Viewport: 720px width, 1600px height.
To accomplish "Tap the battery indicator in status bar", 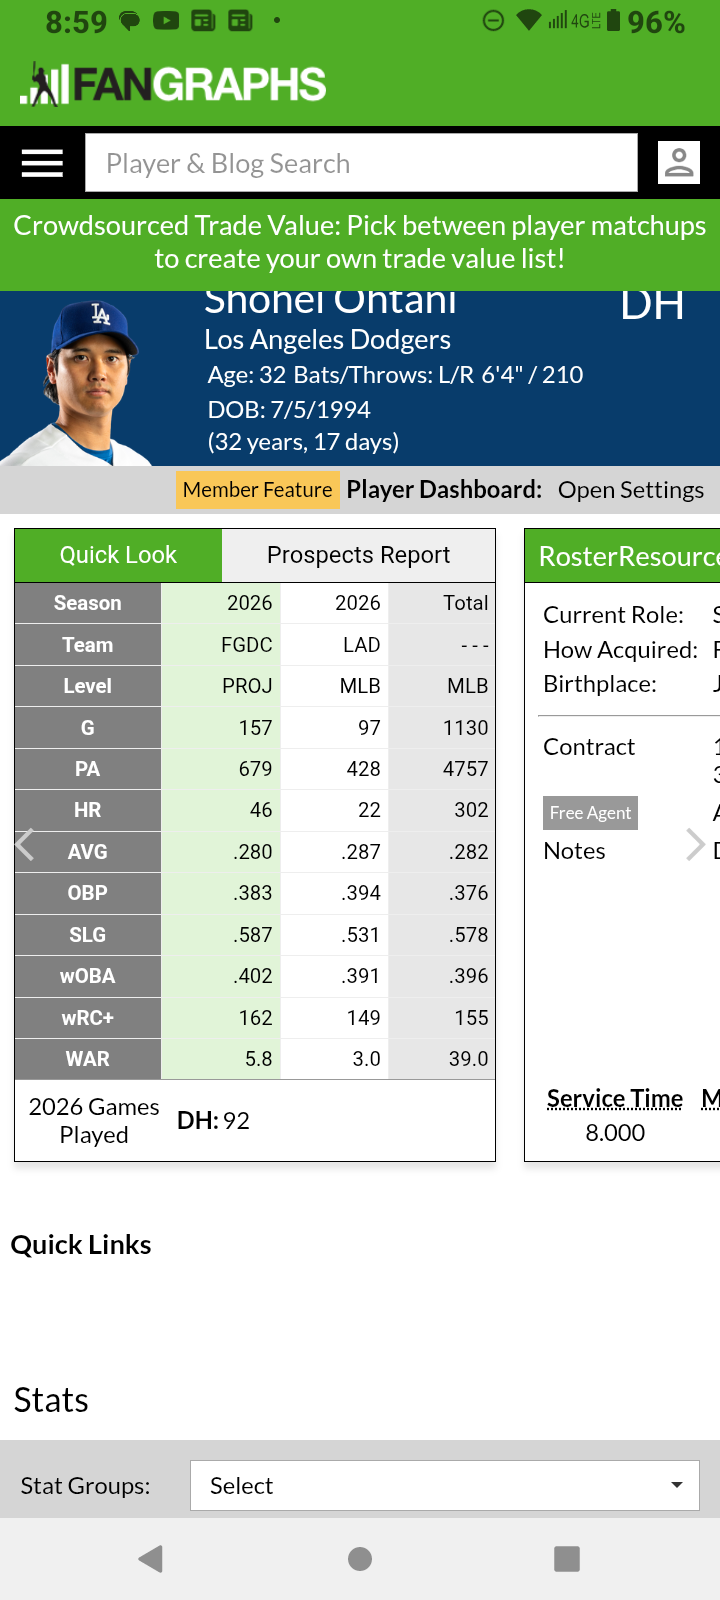I will [x=613, y=21].
